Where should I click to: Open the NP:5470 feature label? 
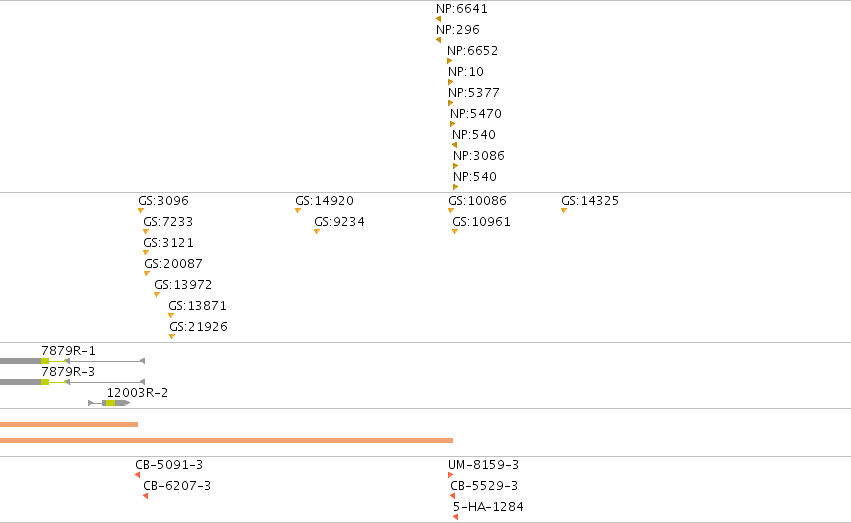point(476,114)
